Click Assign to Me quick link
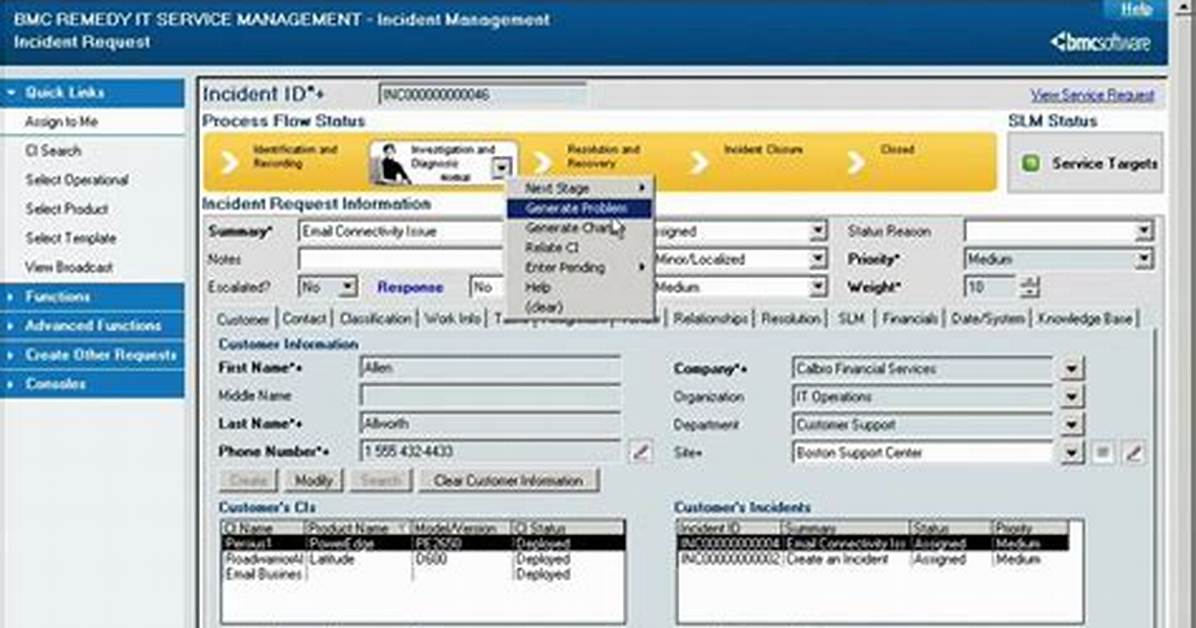 (x=61, y=122)
